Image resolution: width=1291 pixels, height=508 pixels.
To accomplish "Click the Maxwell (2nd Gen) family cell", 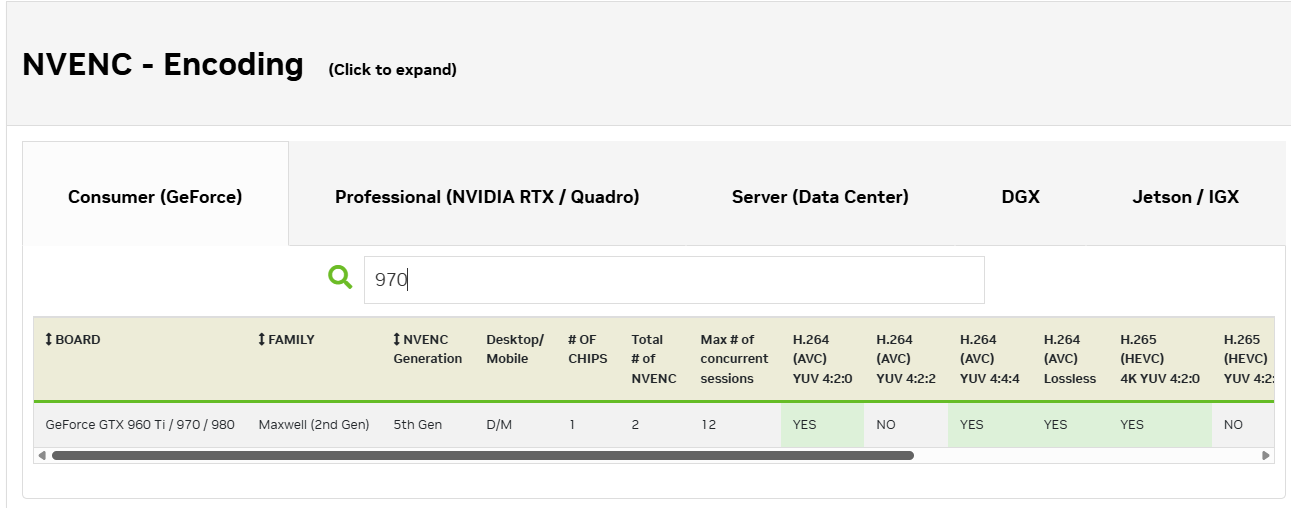I will (314, 425).
